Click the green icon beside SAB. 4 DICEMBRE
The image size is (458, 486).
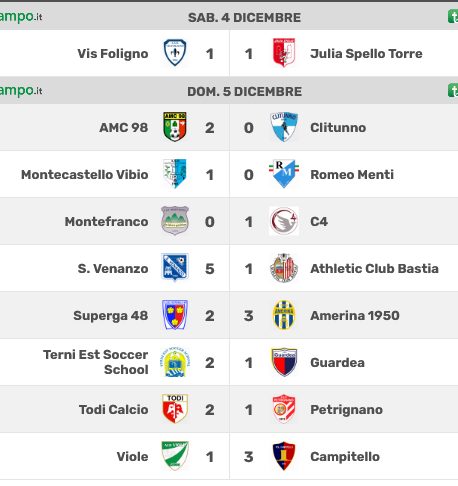click(453, 17)
